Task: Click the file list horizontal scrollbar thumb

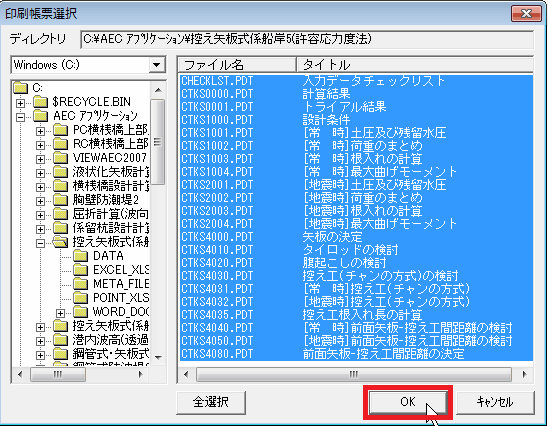Action: pyautogui.click(x=354, y=375)
